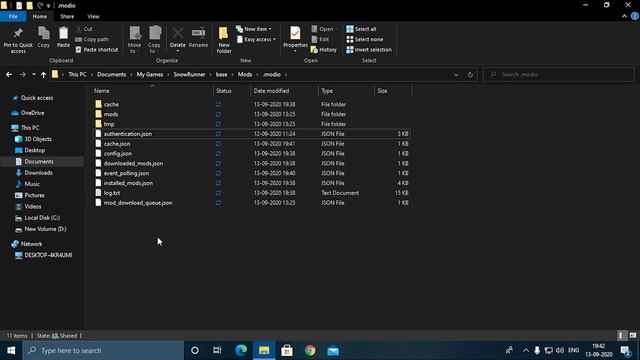Switch to the Home ribbon tab
Screen dimensions: 640x360
coord(40,16)
